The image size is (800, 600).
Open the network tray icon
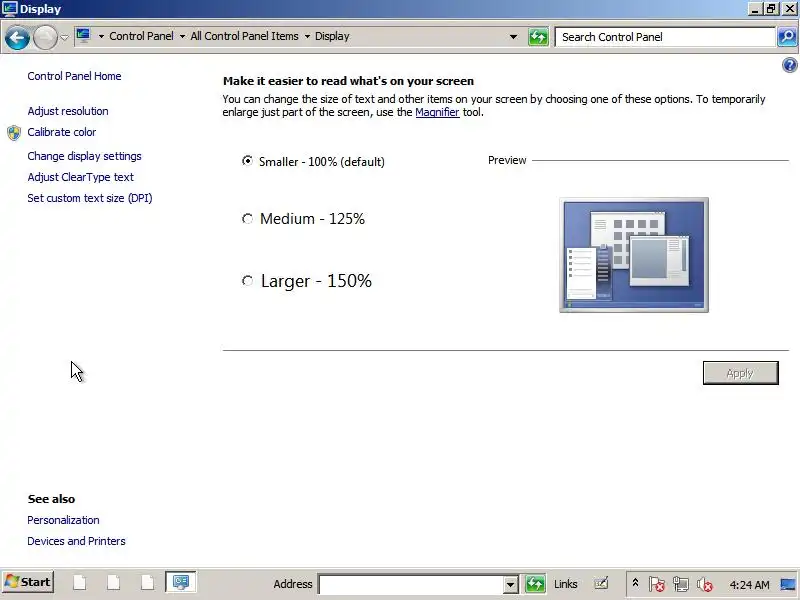[x=681, y=584]
